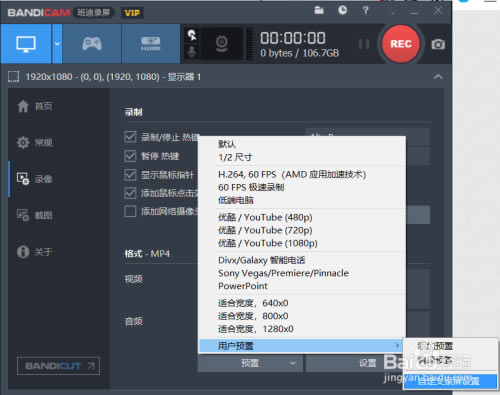Open the screen mode dropdown arrow

57,44
